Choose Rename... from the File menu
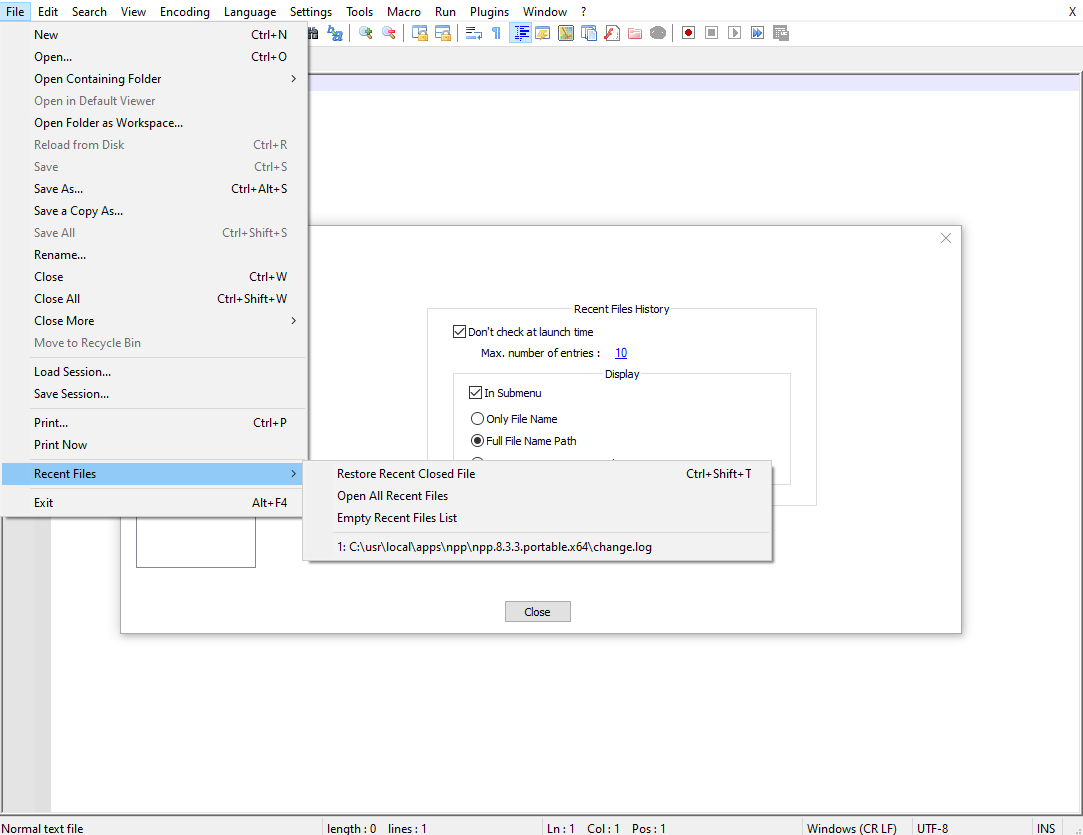1083x835 pixels. (154, 255)
